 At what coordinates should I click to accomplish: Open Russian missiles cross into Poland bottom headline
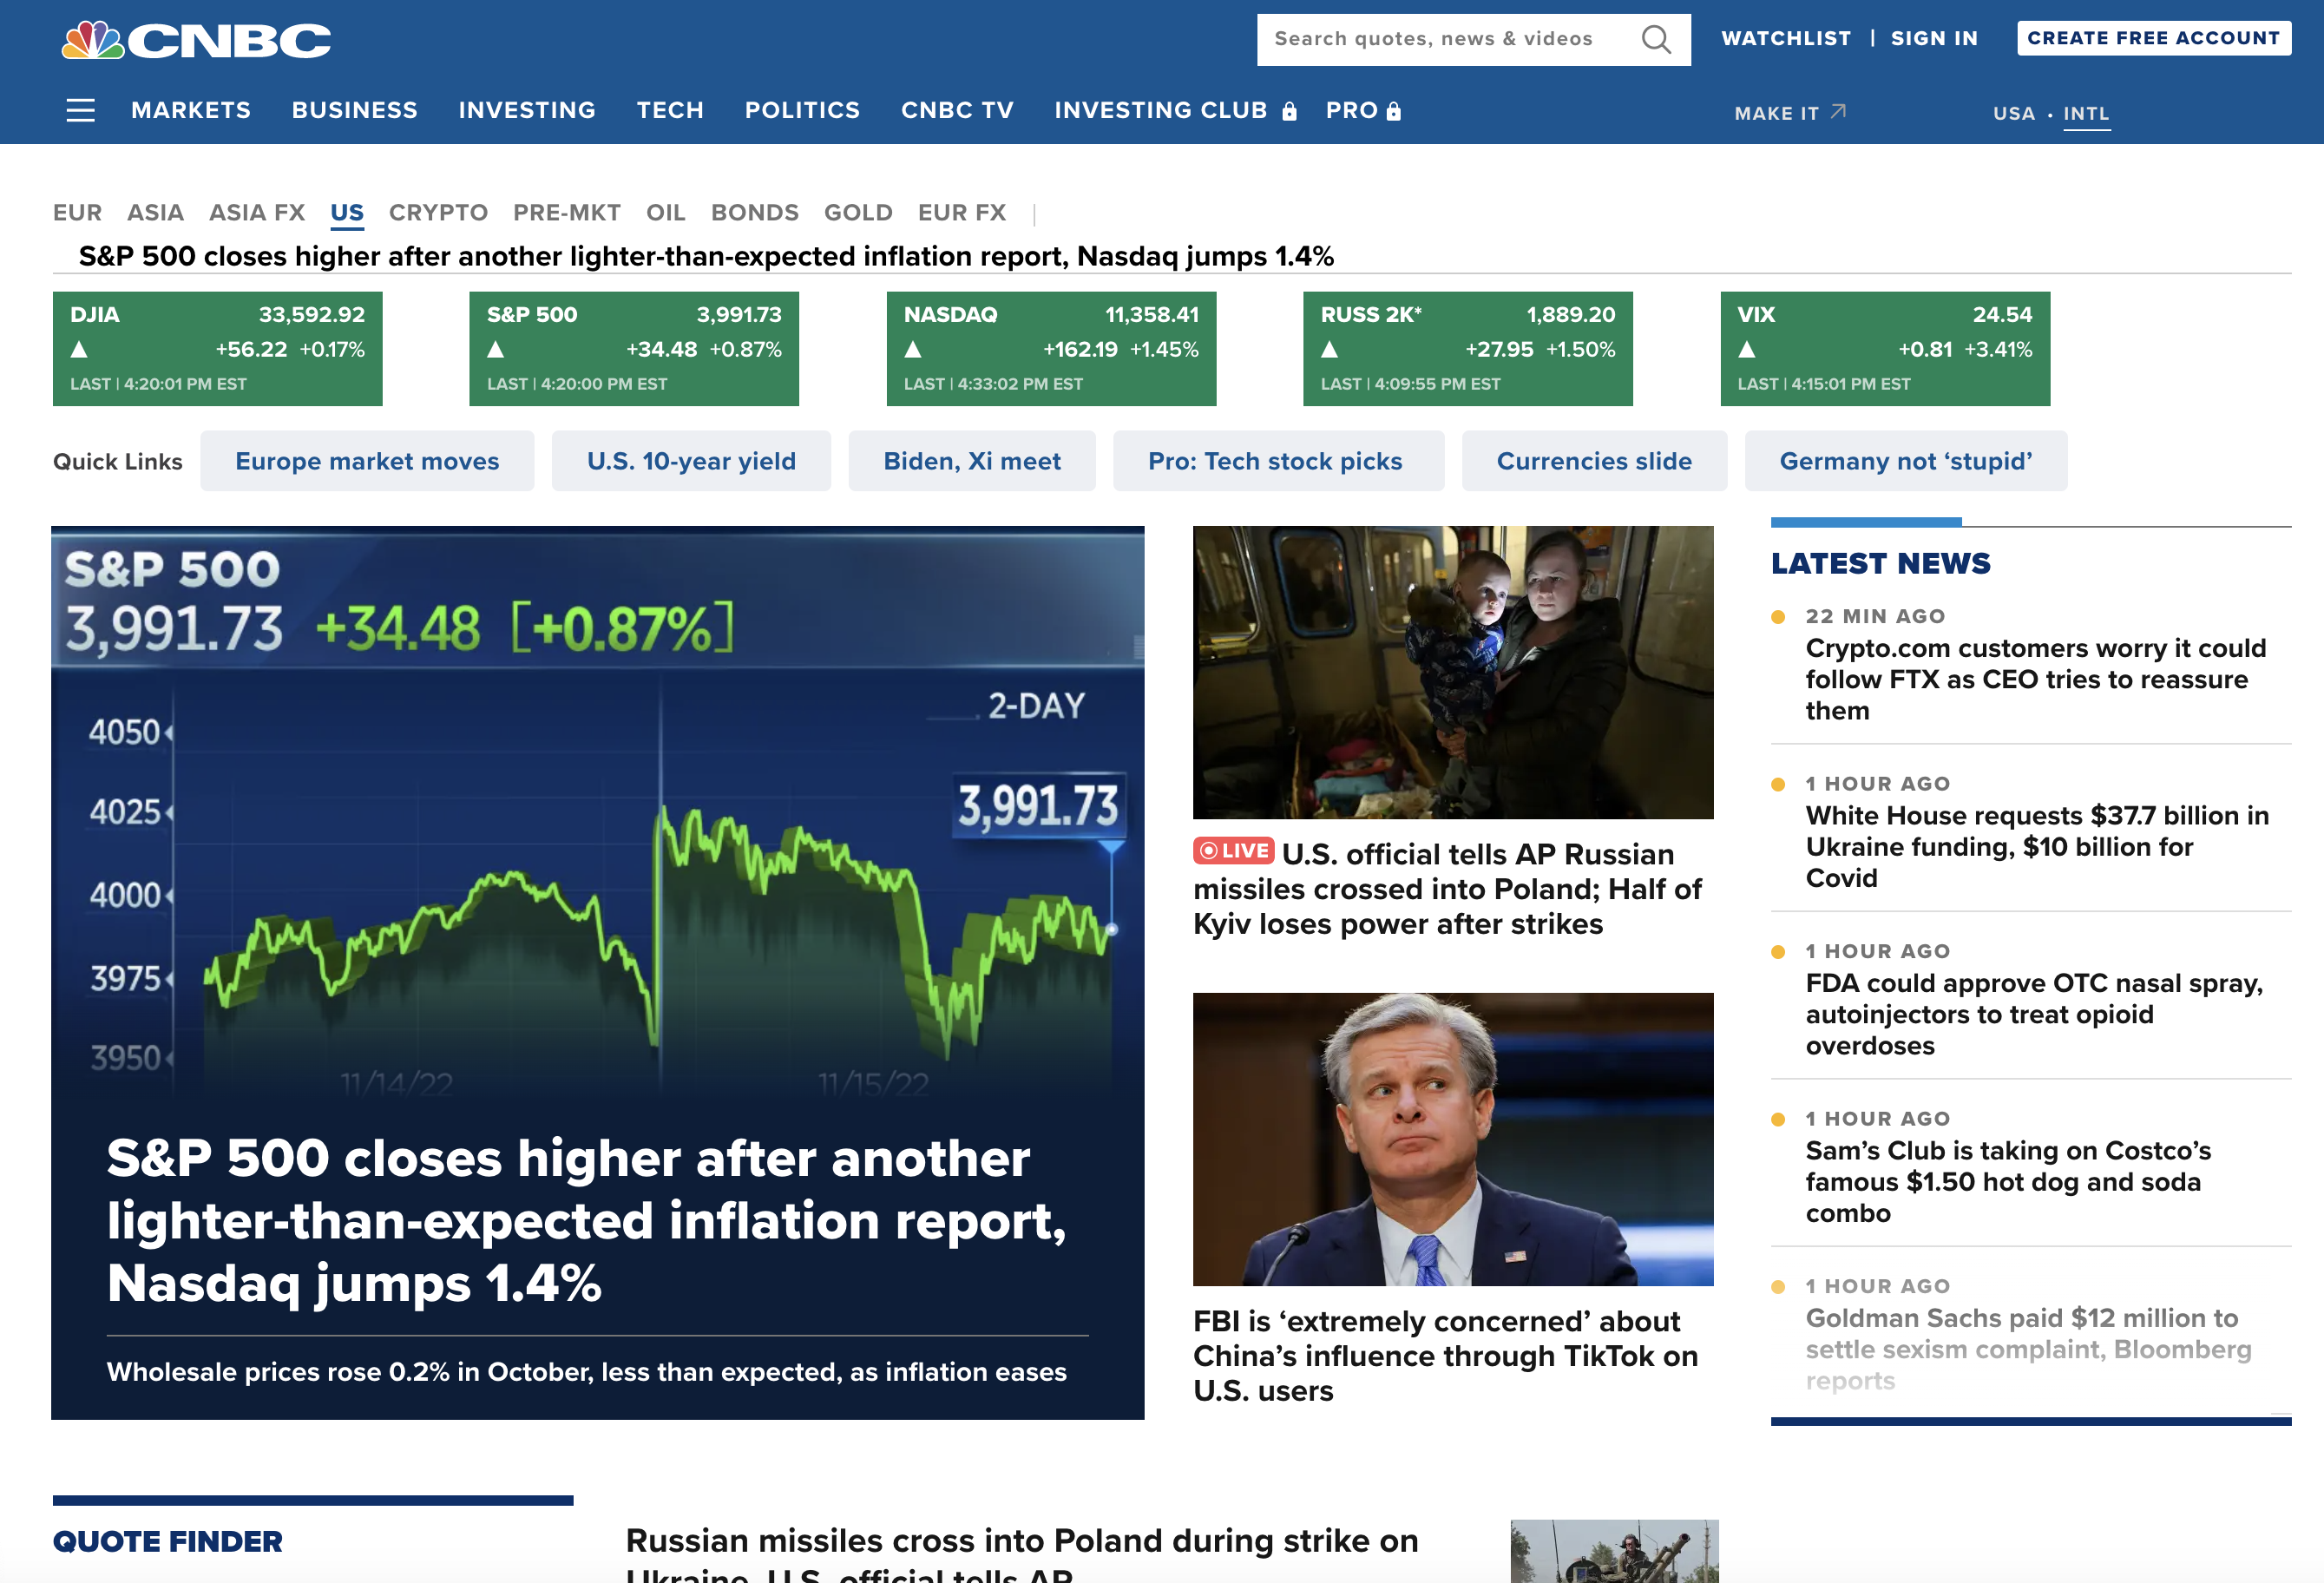click(x=1022, y=1553)
